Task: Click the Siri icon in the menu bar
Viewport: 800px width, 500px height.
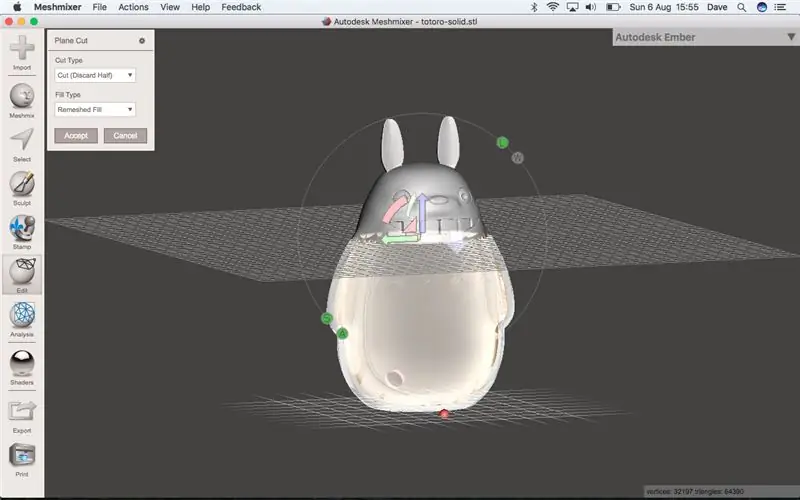Action: click(762, 7)
